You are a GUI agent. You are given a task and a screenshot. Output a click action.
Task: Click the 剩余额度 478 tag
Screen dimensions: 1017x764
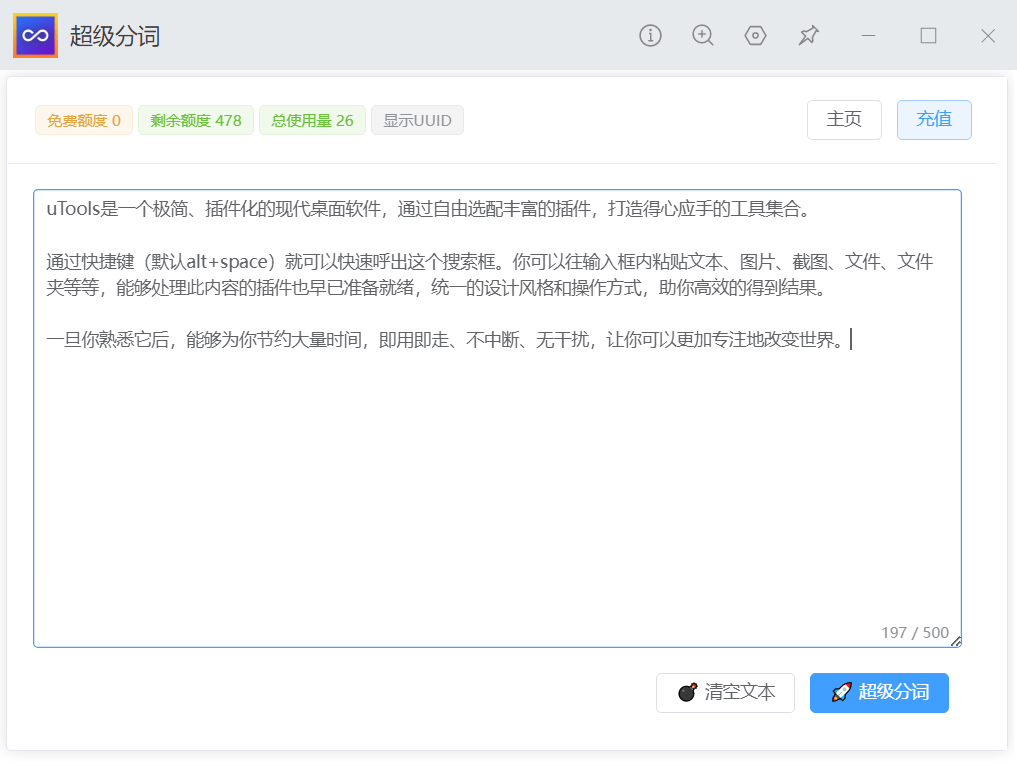(195, 121)
